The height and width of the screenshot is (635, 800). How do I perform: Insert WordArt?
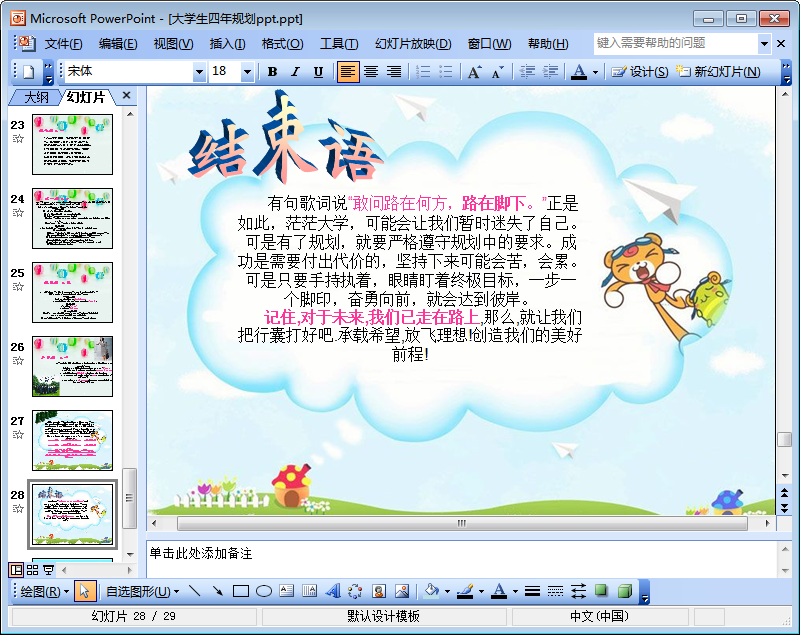click(333, 591)
